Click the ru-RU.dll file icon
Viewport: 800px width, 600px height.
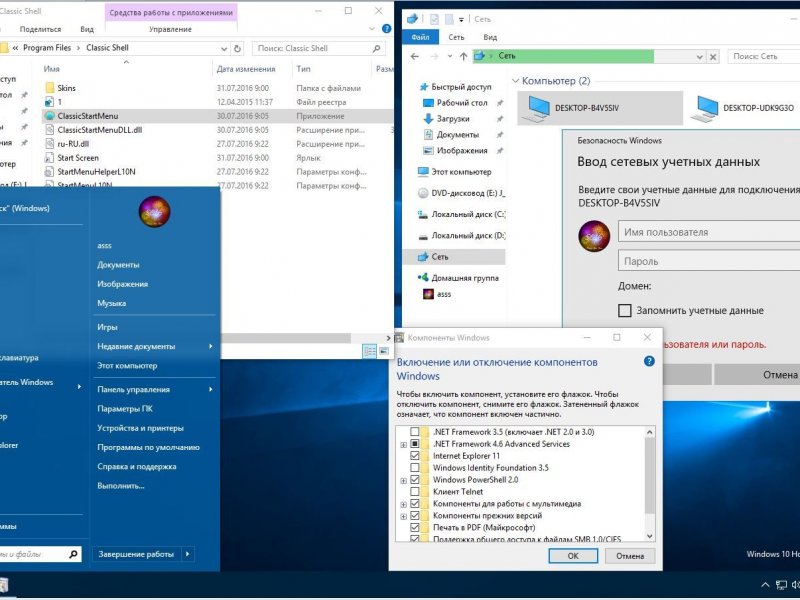coord(49,143)
